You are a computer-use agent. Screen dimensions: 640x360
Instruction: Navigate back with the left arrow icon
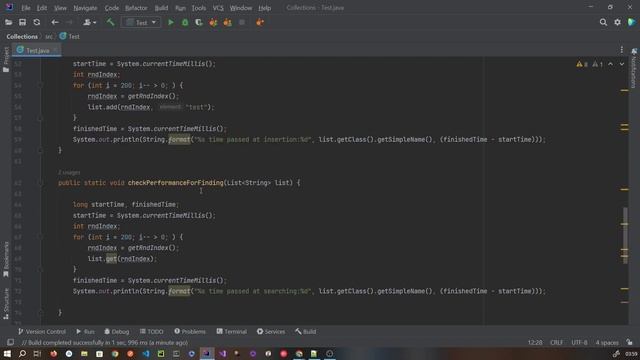[55, 22]
